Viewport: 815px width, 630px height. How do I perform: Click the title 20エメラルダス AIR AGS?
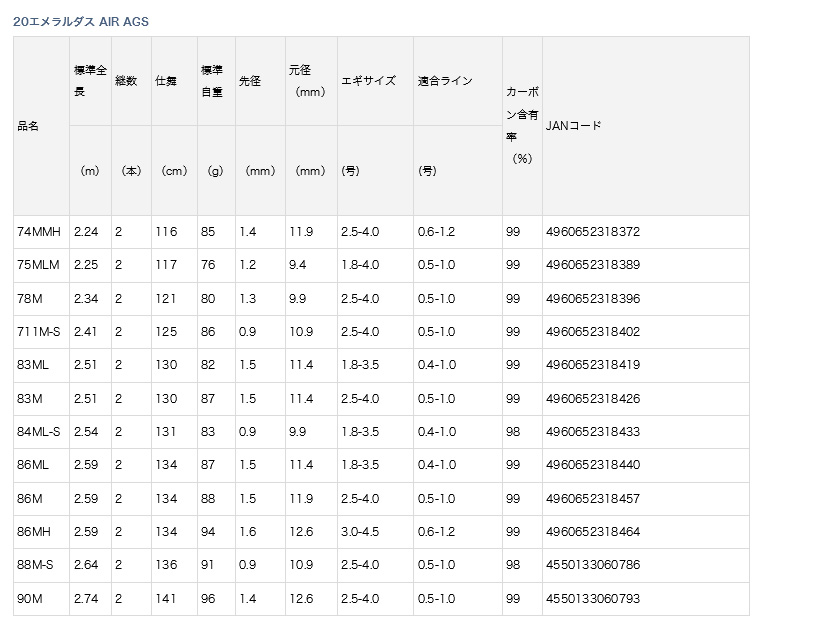pos(81,21)
